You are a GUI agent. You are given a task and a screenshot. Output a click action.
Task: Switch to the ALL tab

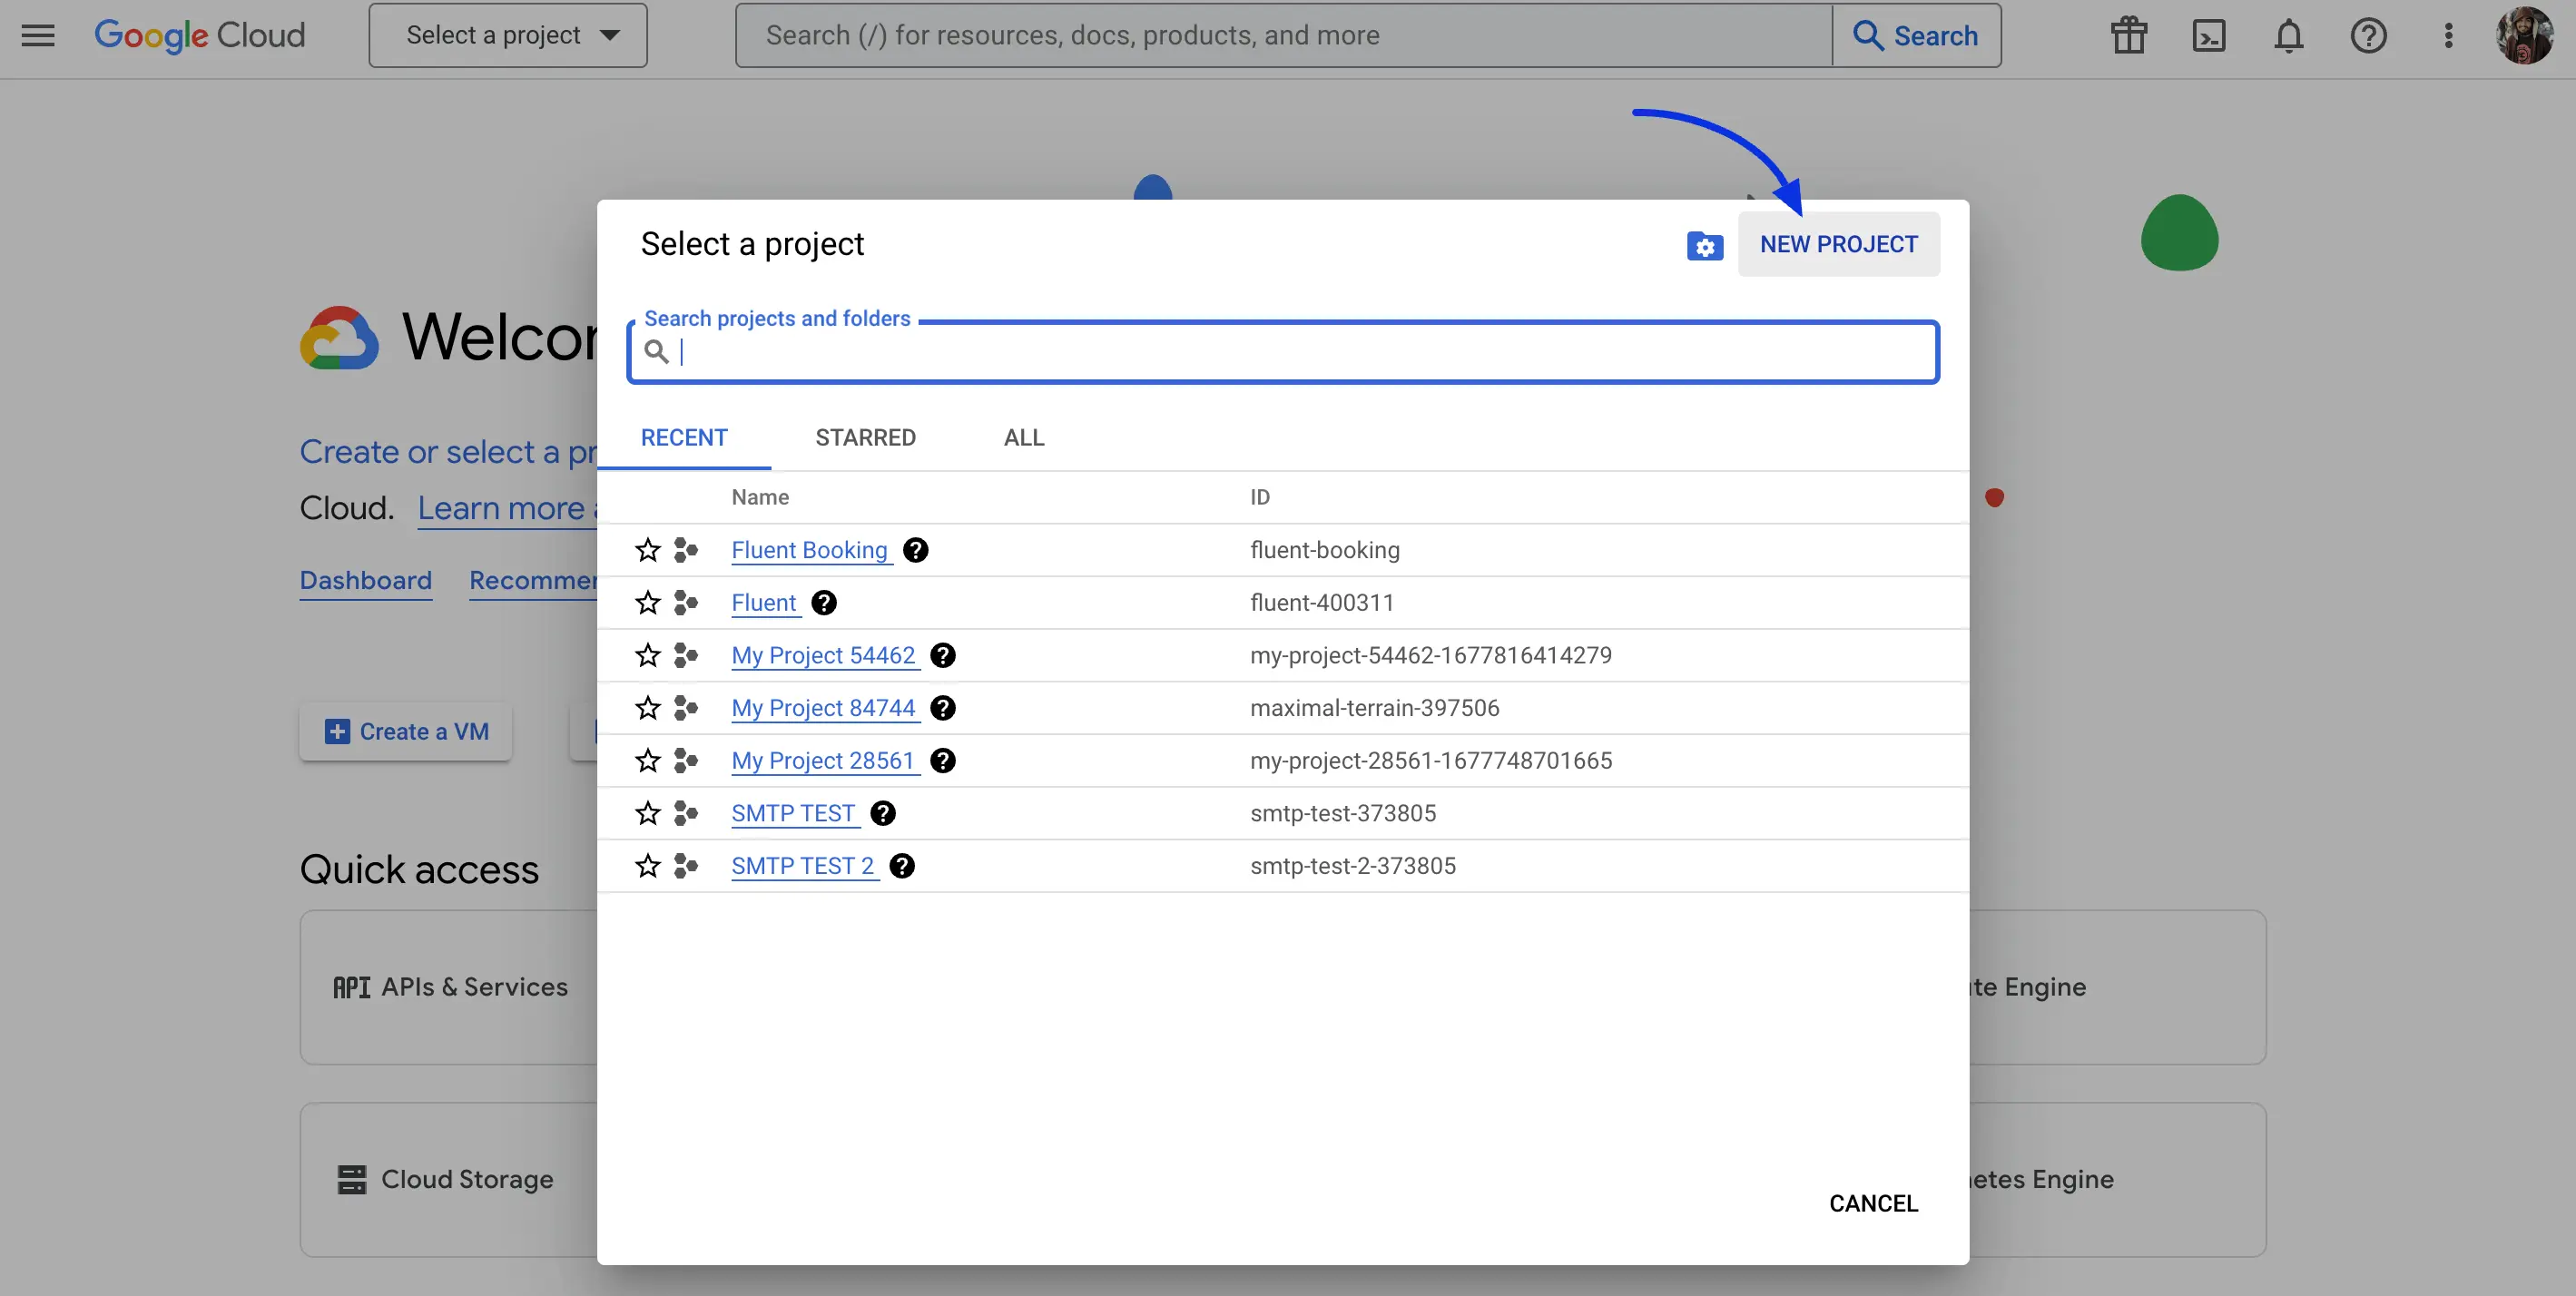coord(1024,438)
